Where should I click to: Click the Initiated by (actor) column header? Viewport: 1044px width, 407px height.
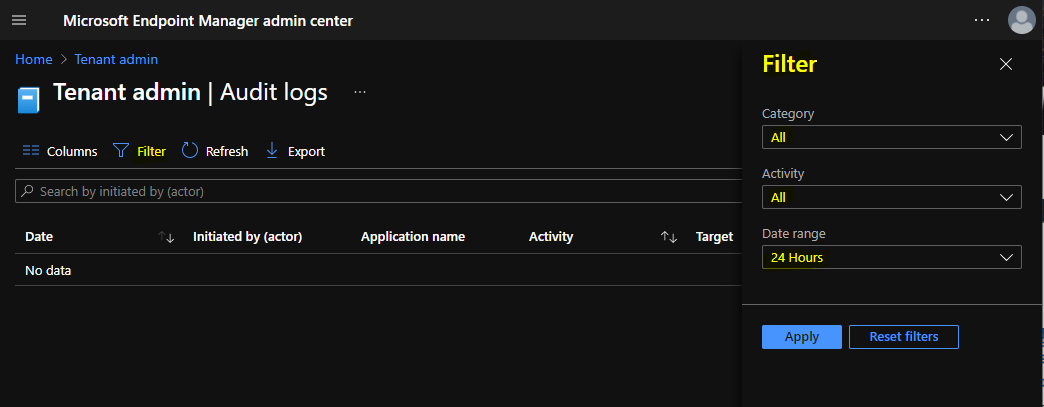pos(248,236)
